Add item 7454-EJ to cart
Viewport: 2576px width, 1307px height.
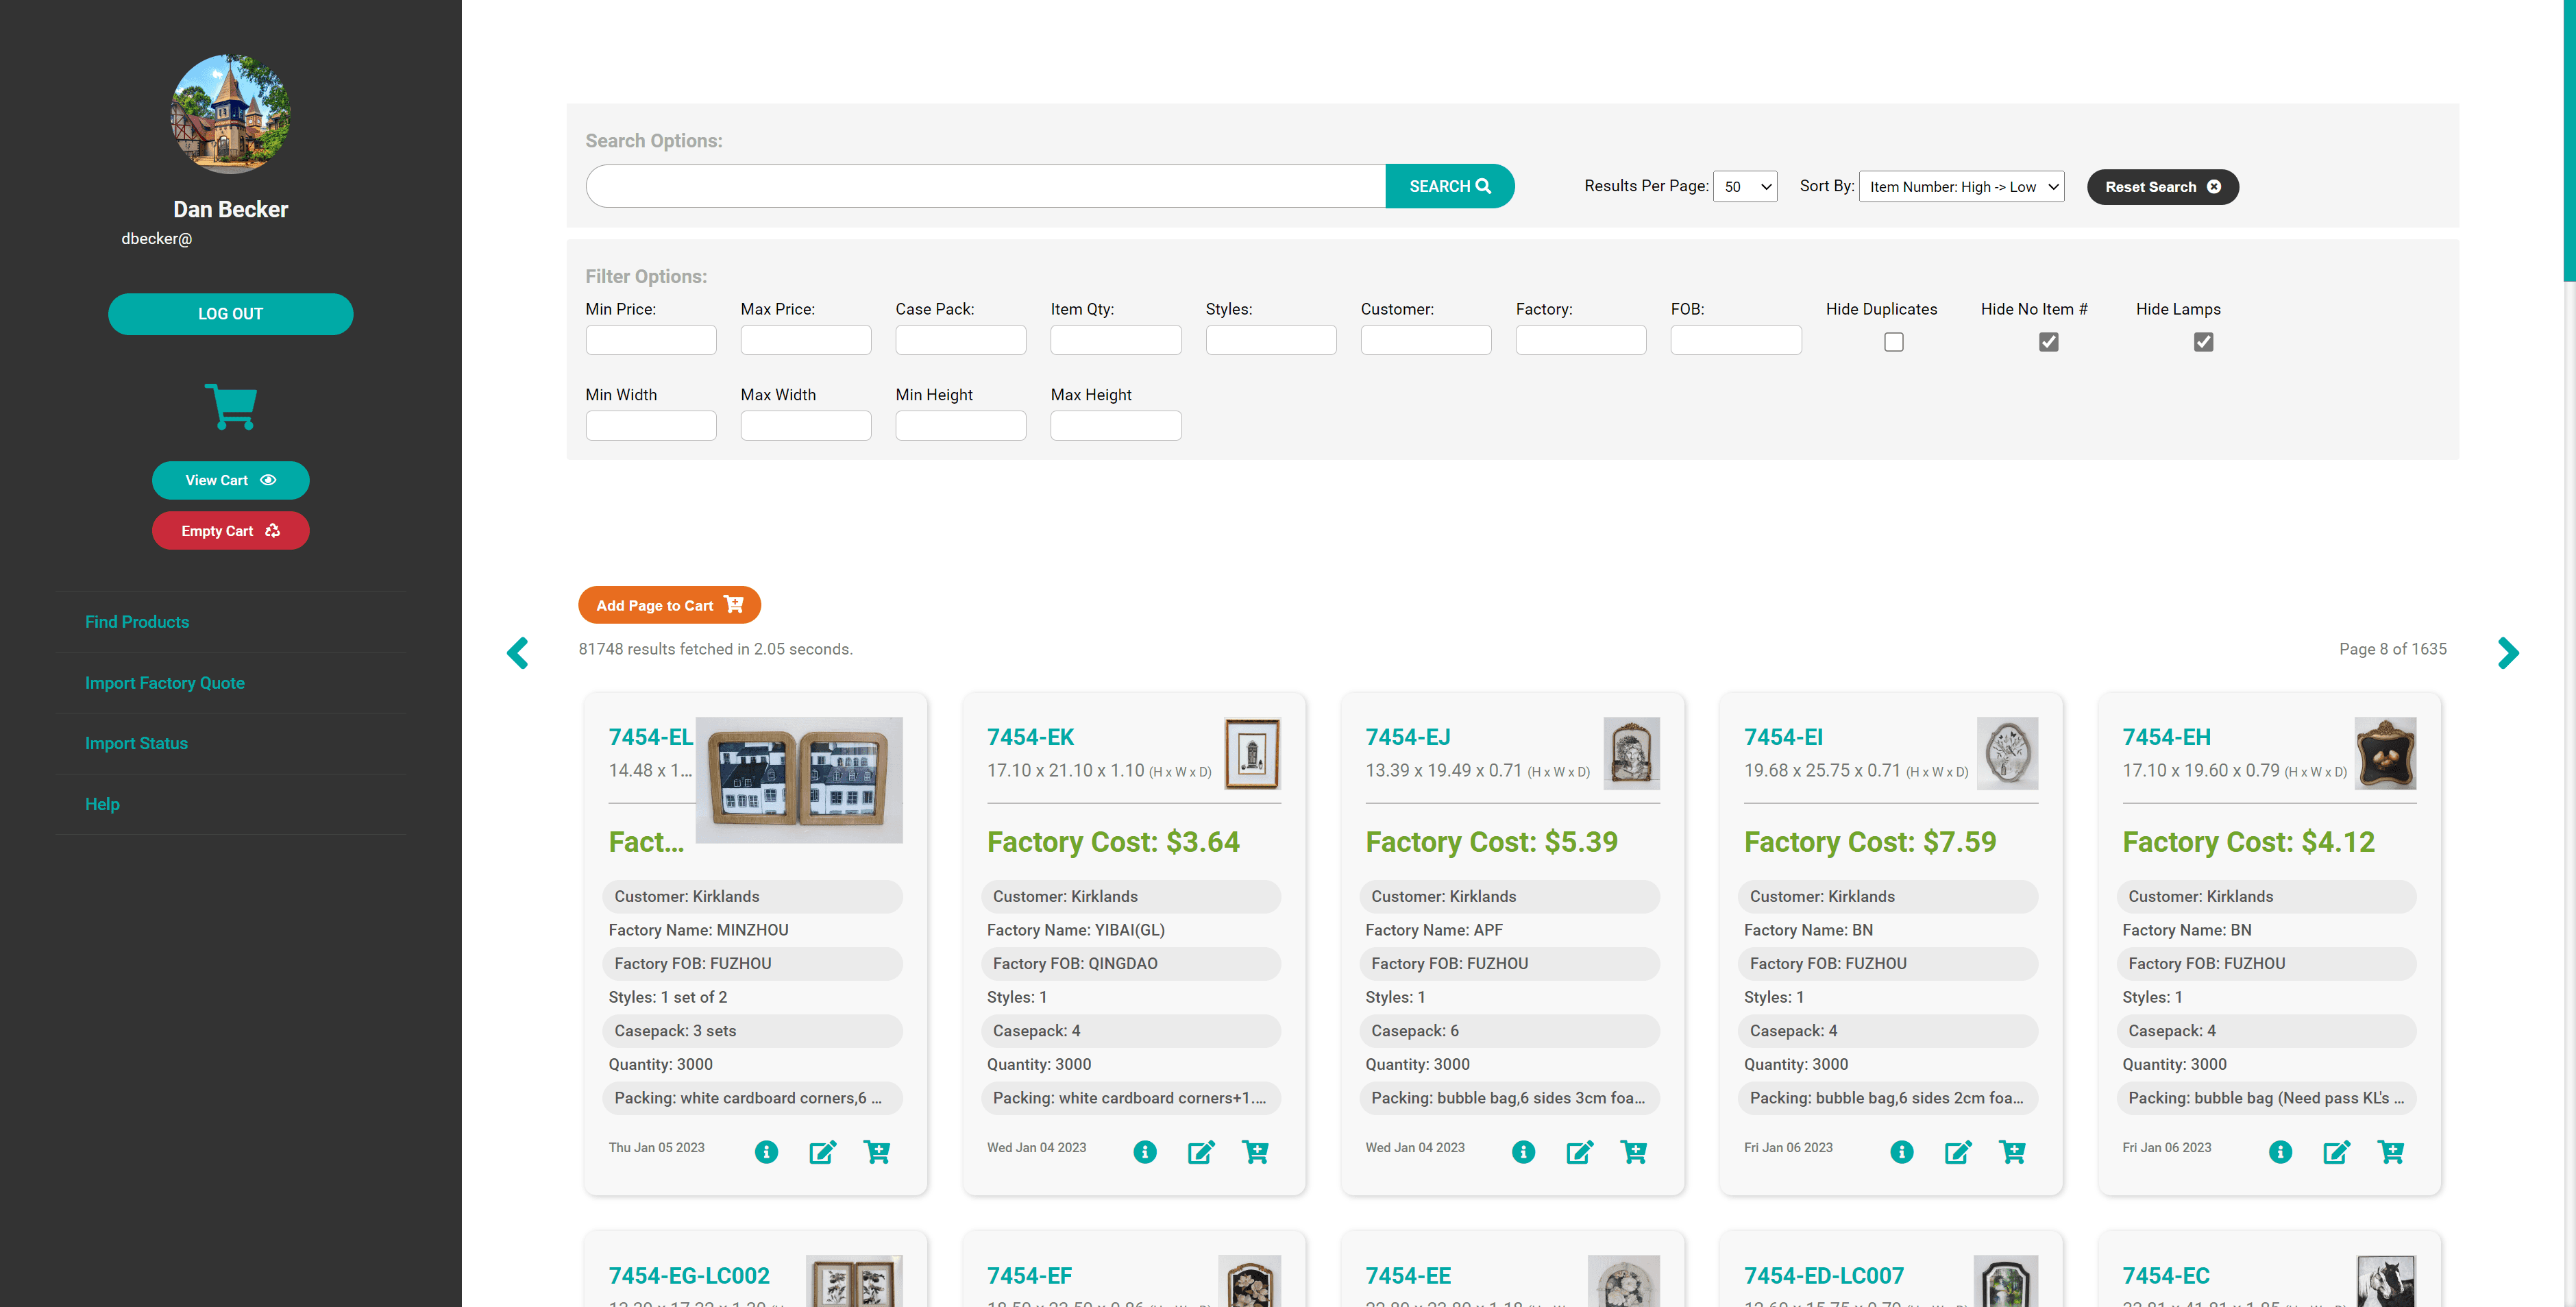click(1634, 1152)
